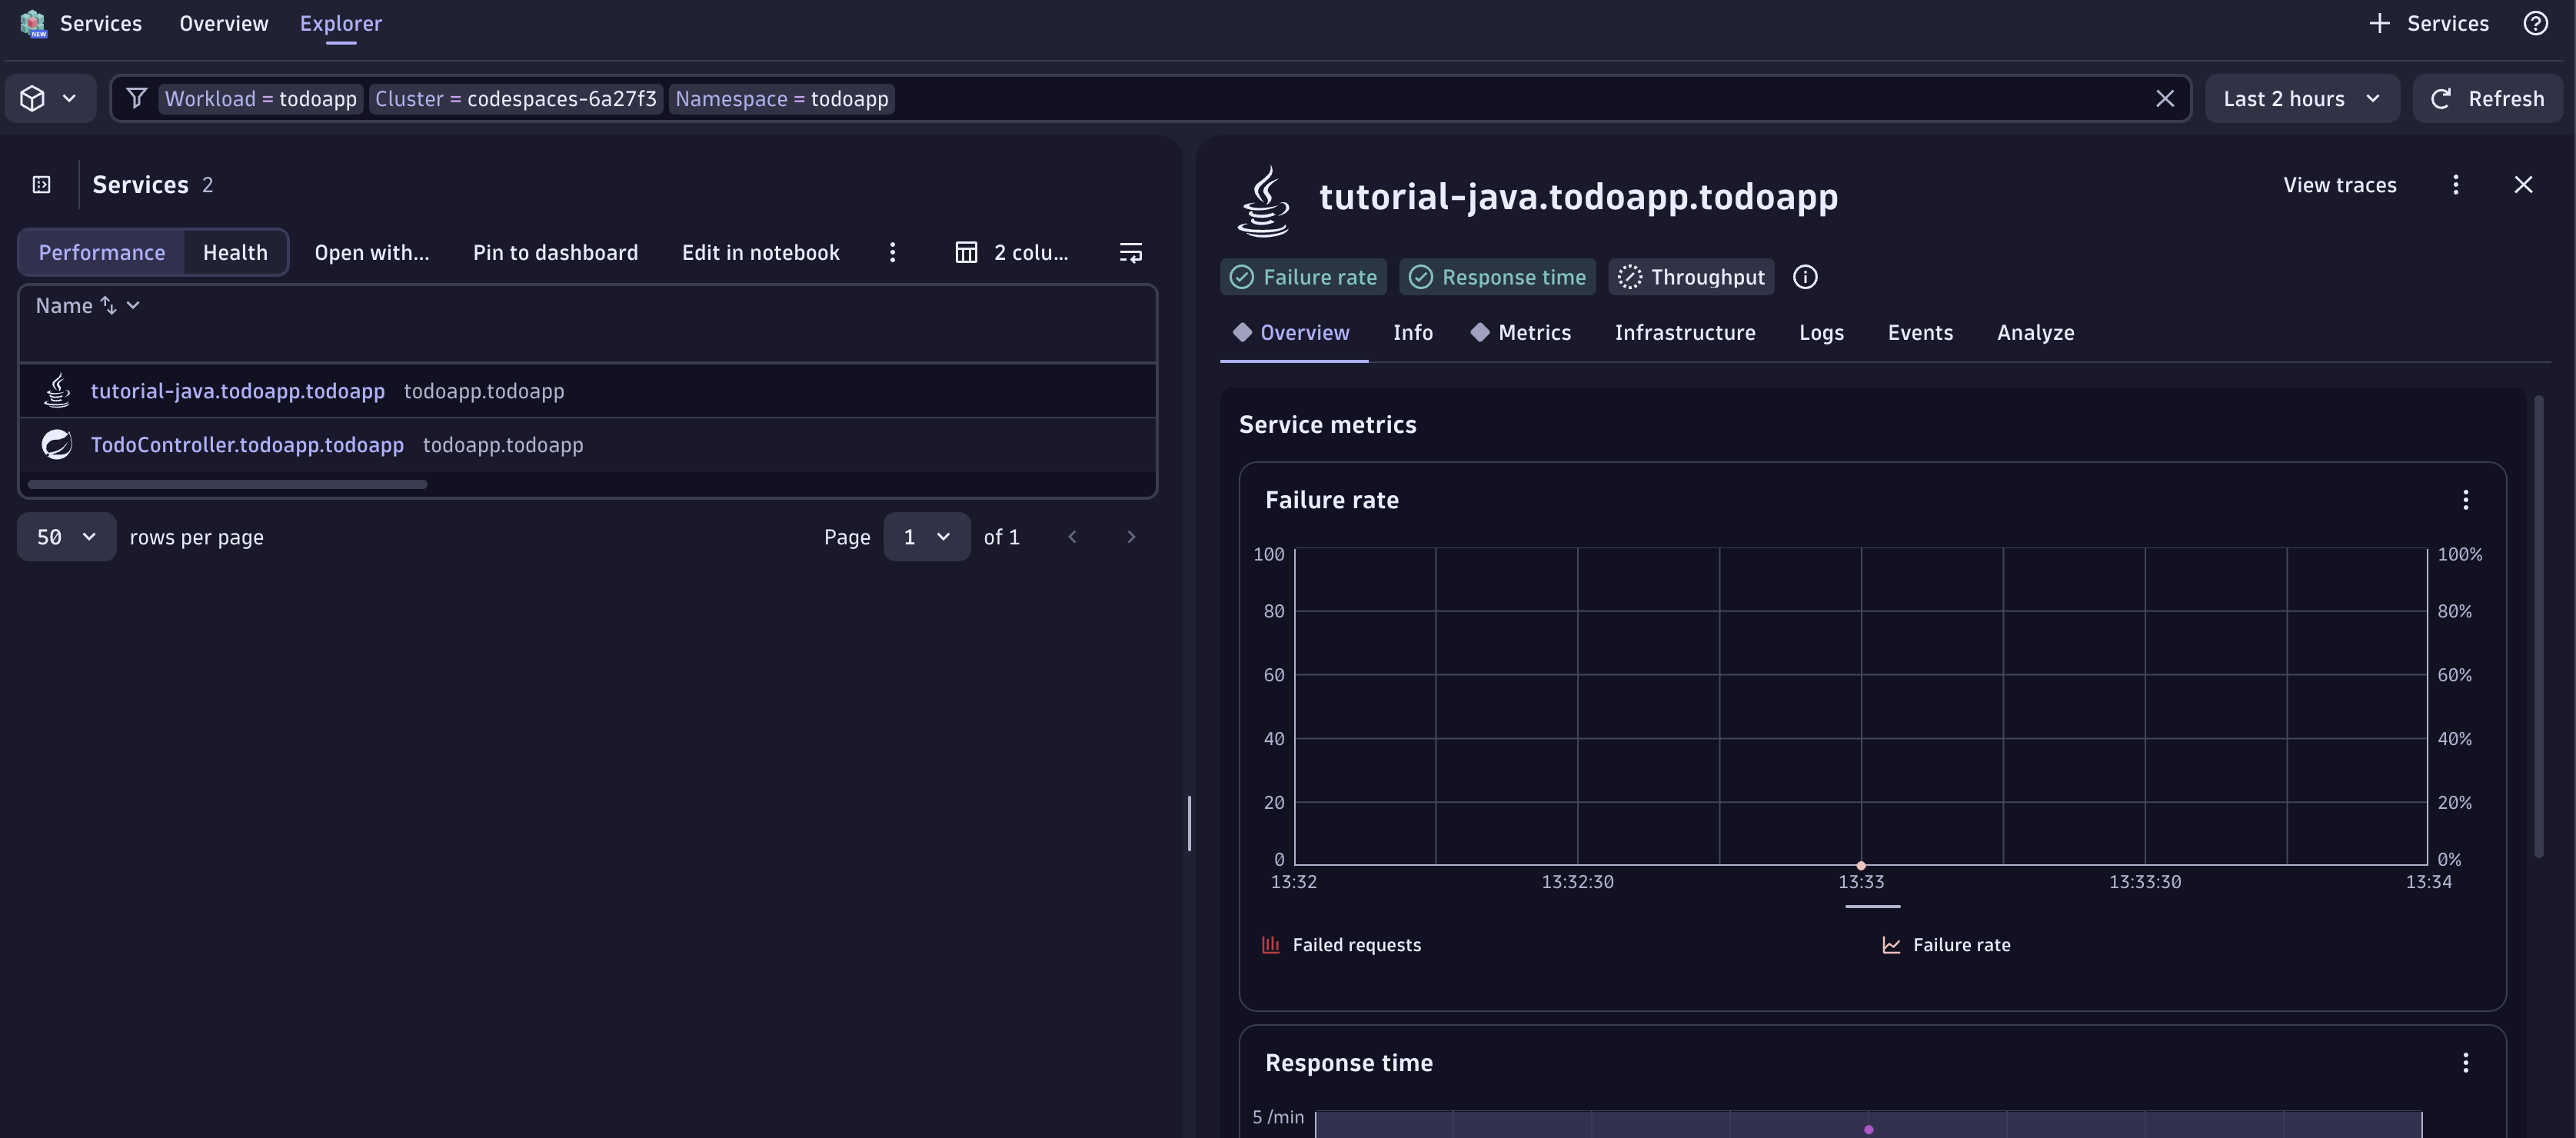Click the large Java logo in detail header

click(1263, 201)
